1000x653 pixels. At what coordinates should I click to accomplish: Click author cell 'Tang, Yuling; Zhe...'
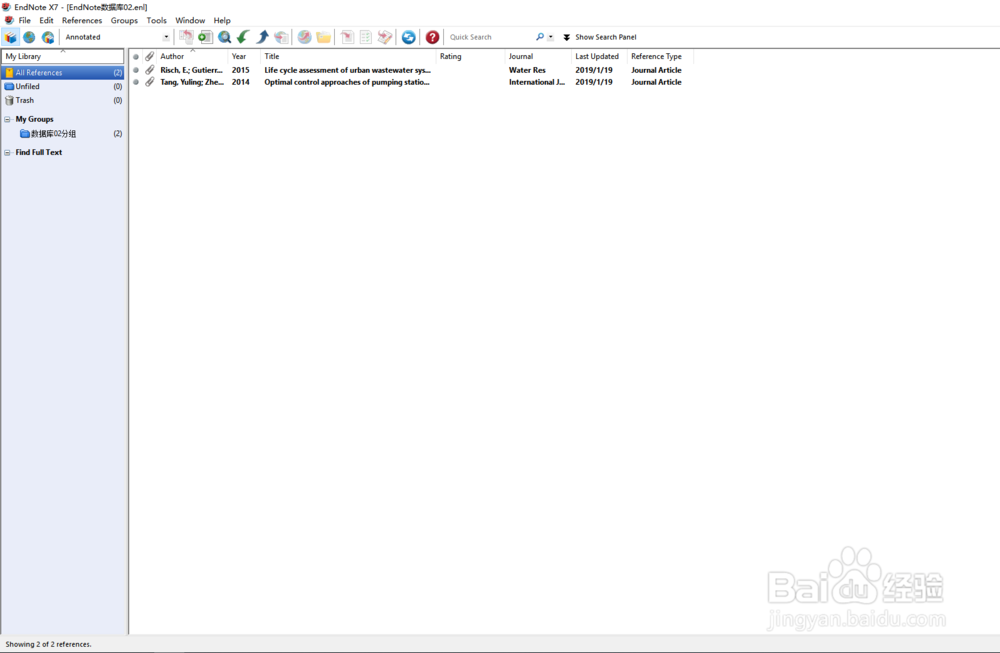click(x=192, y=82)
